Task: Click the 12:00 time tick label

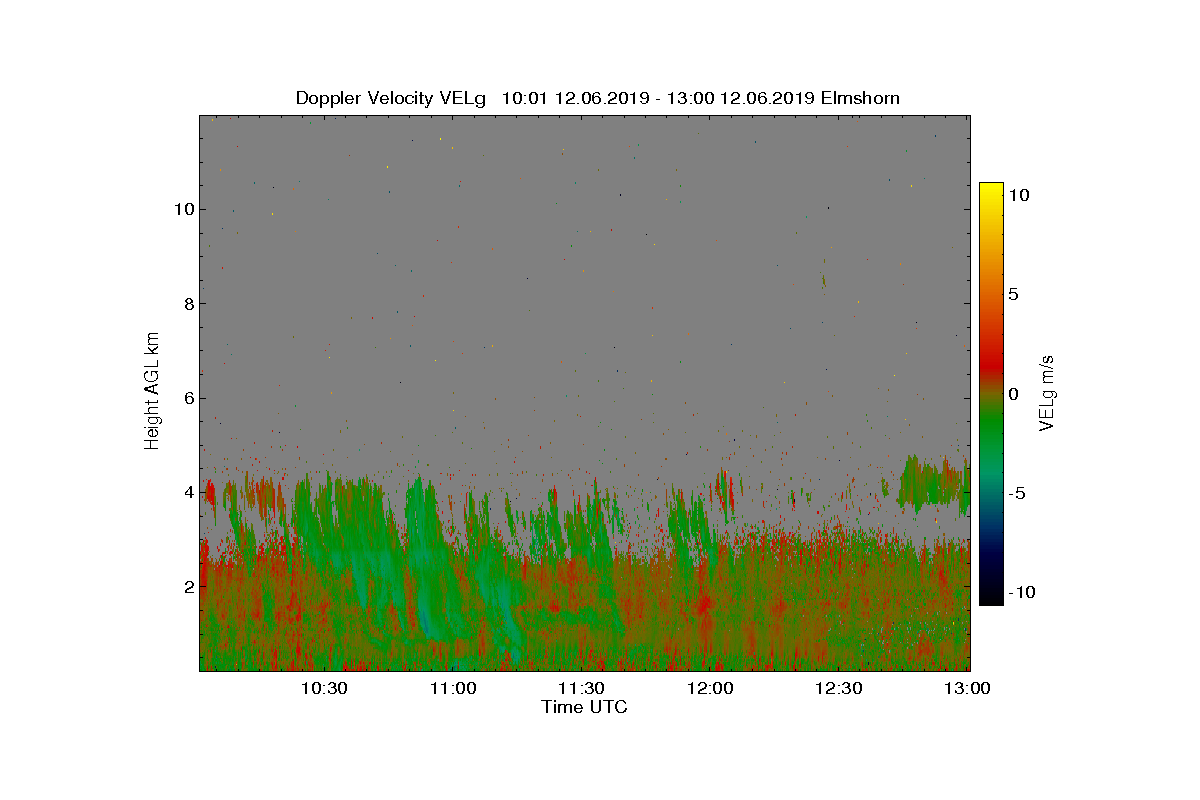Action: click(711, 688)
